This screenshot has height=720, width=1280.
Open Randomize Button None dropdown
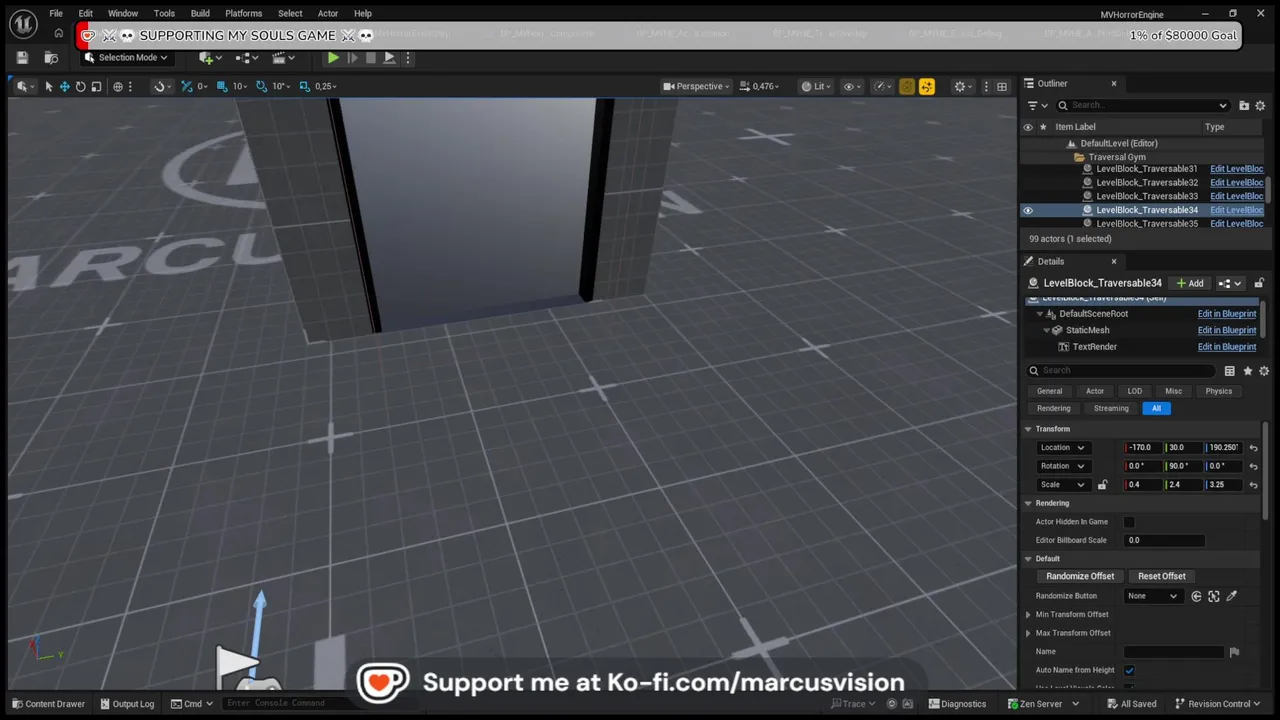(x=1152, y=596)
